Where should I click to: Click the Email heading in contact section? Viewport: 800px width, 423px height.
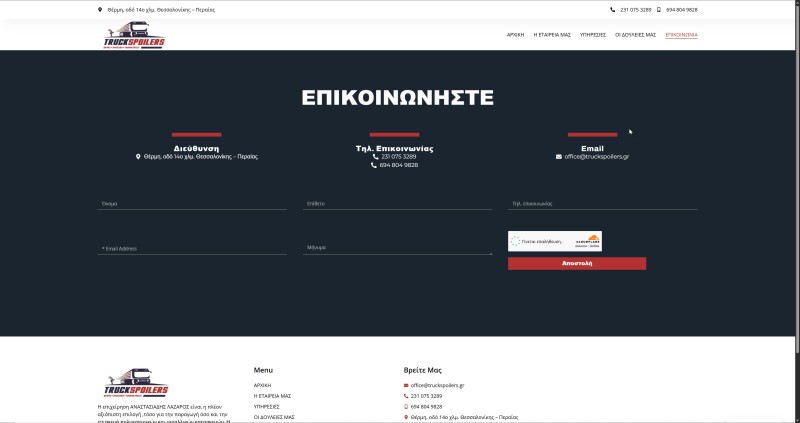(x=592, y=148)
